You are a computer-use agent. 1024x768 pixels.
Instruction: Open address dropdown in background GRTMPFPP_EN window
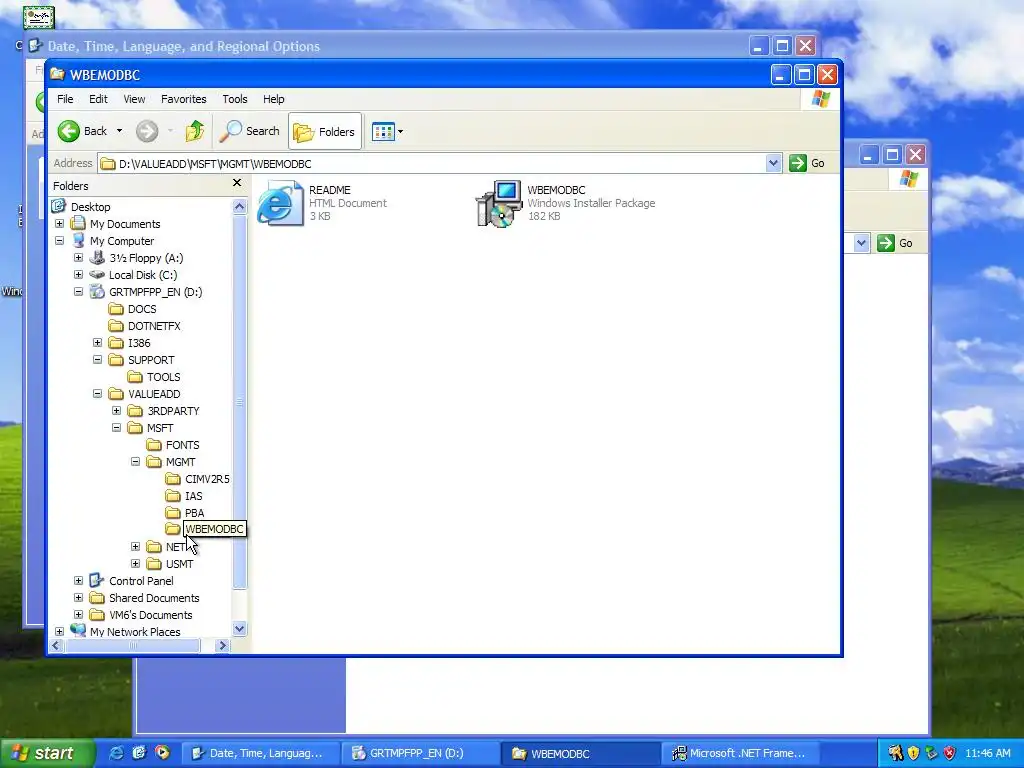coord(861,243)
